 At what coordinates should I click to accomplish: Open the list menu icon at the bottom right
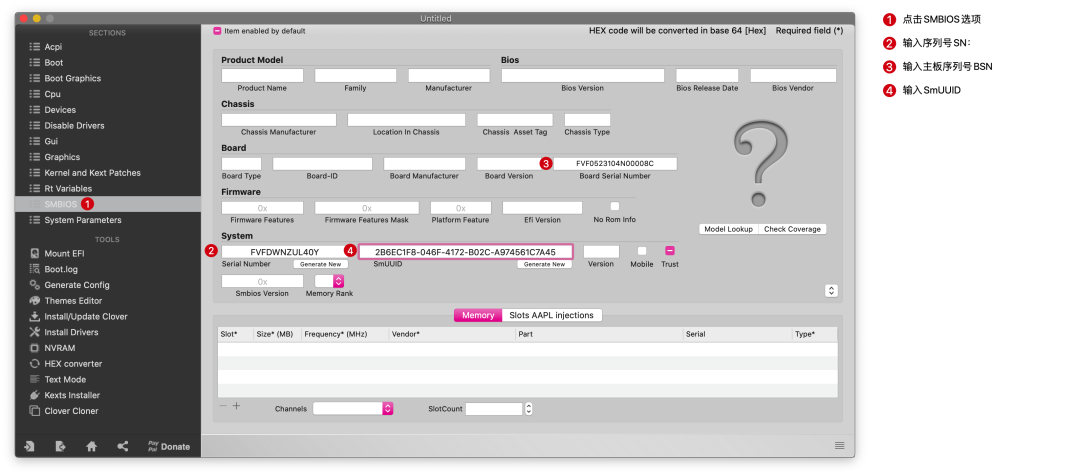pos(840,445)
